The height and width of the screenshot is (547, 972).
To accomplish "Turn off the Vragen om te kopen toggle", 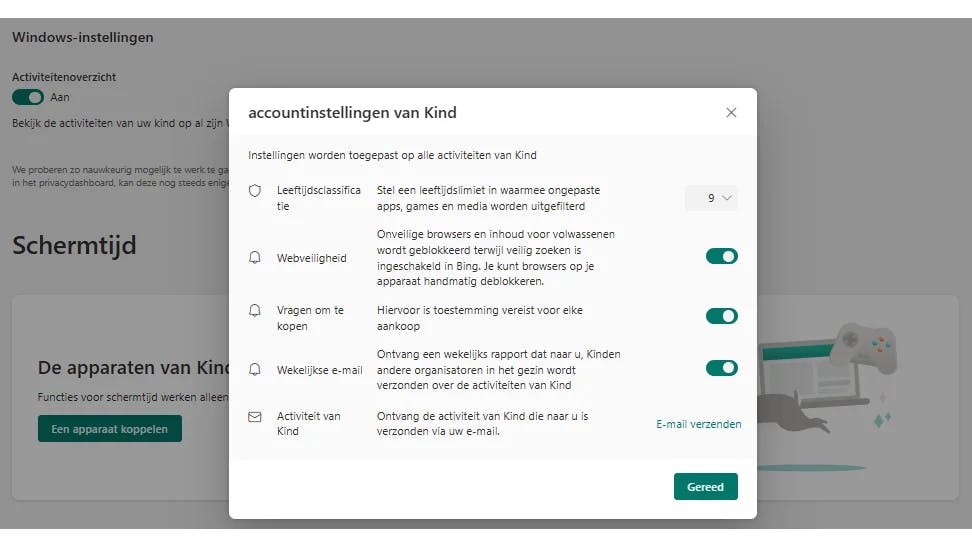I will click(x=721, y=316).
